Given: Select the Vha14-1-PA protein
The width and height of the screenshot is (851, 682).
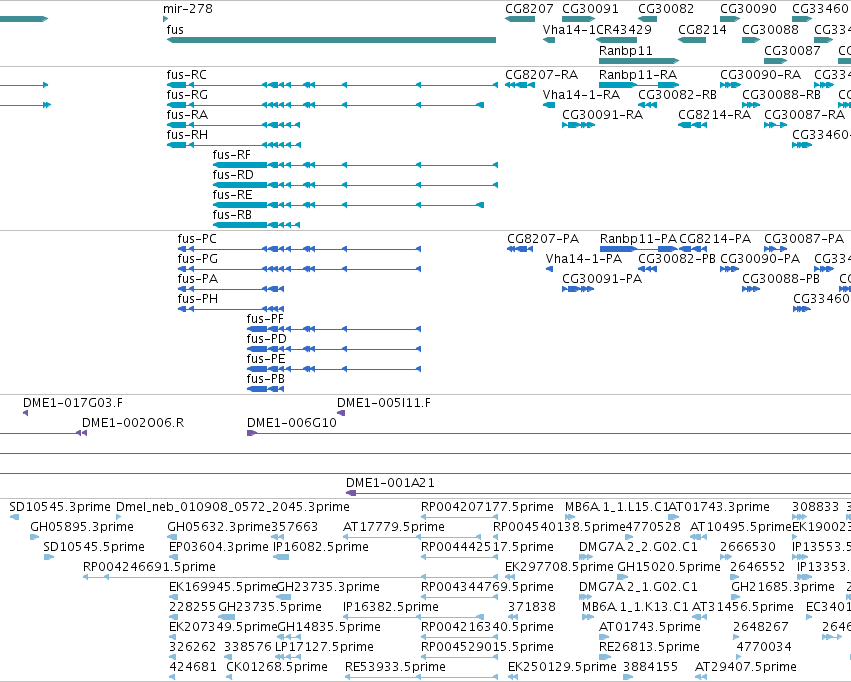Looking at the screenshot, I should tap(549, 269).
